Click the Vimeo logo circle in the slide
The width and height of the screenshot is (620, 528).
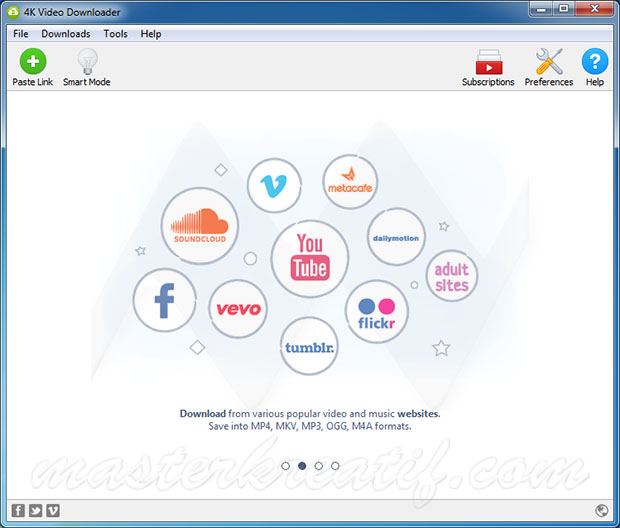tap(274, 185)
